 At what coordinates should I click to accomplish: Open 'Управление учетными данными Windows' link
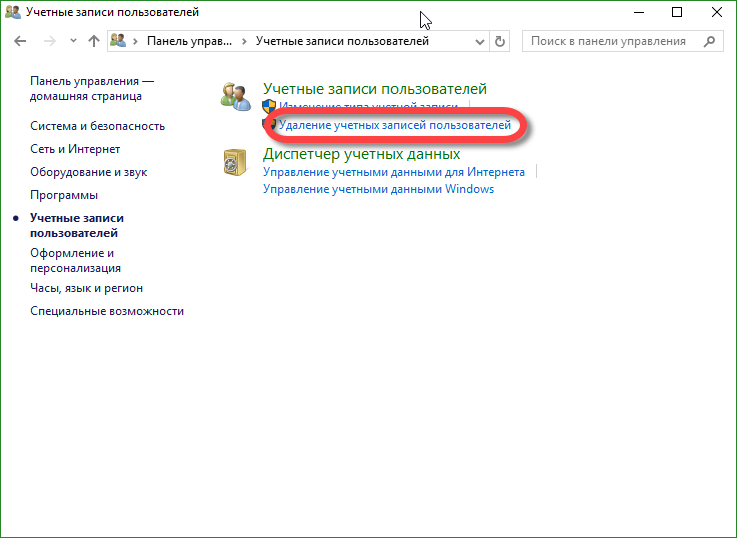(378, 189)
